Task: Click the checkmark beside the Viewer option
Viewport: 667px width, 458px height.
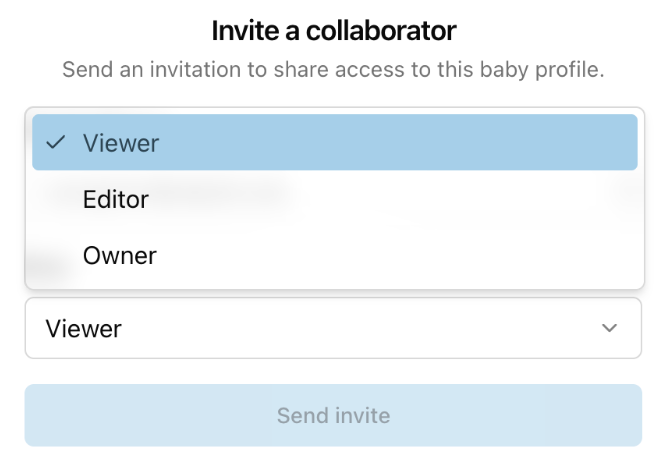Action: 56,143
